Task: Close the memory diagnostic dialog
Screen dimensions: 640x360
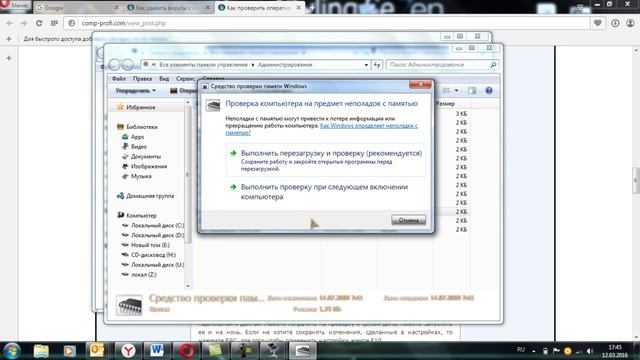Action: point(420,84)
